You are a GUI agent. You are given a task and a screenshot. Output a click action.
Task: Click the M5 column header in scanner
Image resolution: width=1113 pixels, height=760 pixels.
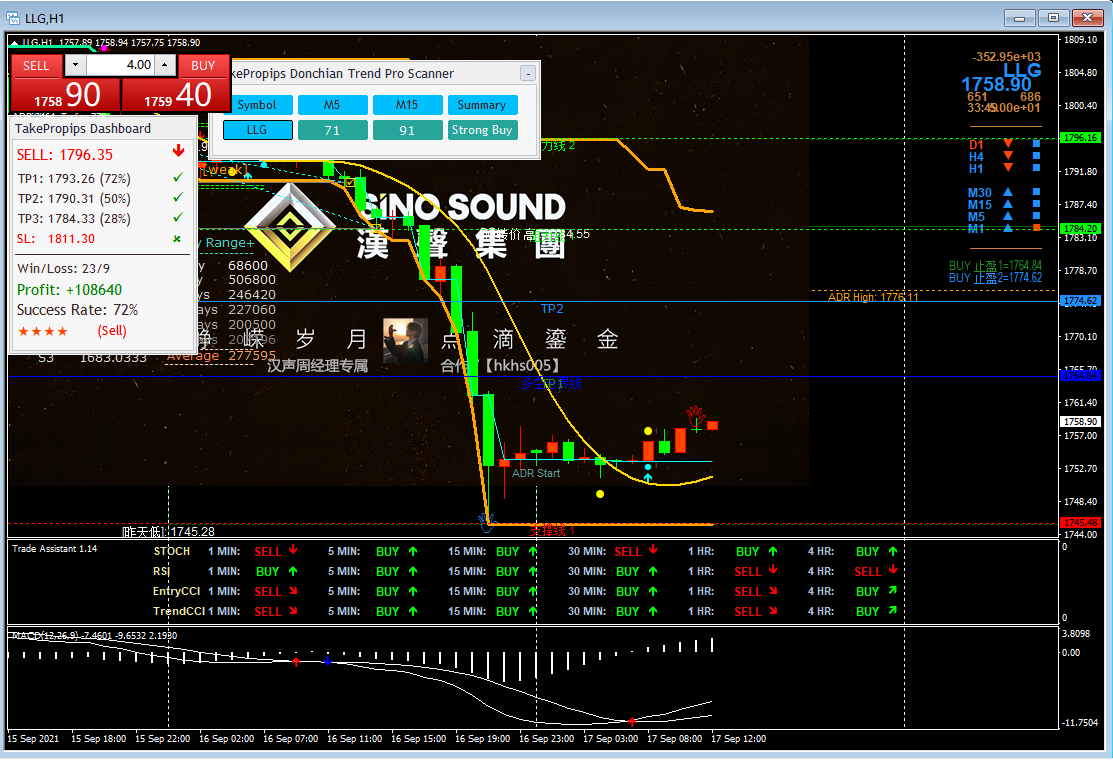tap(332, 105)
